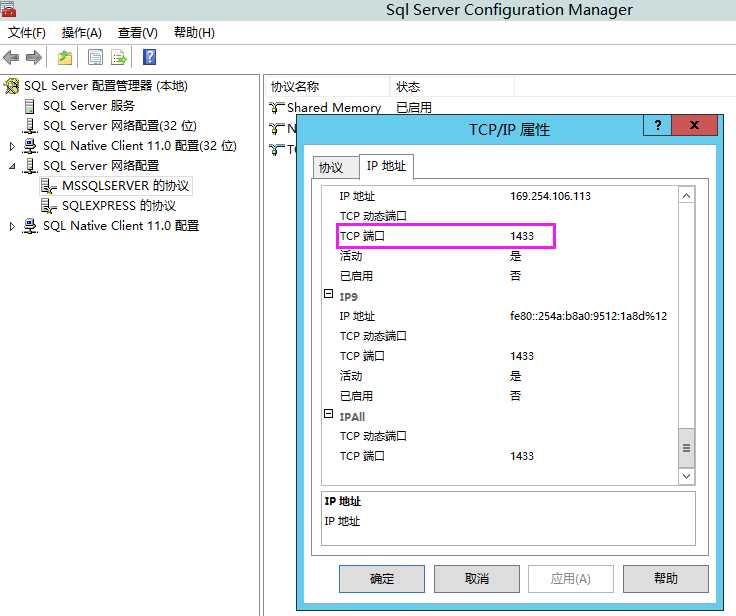This screenshot has height=616, width=736.
Task: Click the blue Help toolbar icon
Action: (x=149, y=57)
